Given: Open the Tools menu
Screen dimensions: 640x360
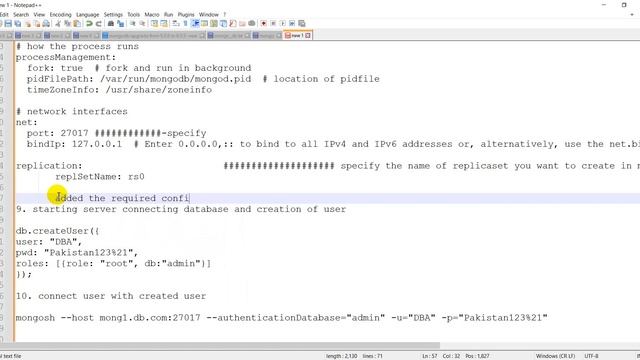Looking at the screenshot, I should [x=133, y=15].
